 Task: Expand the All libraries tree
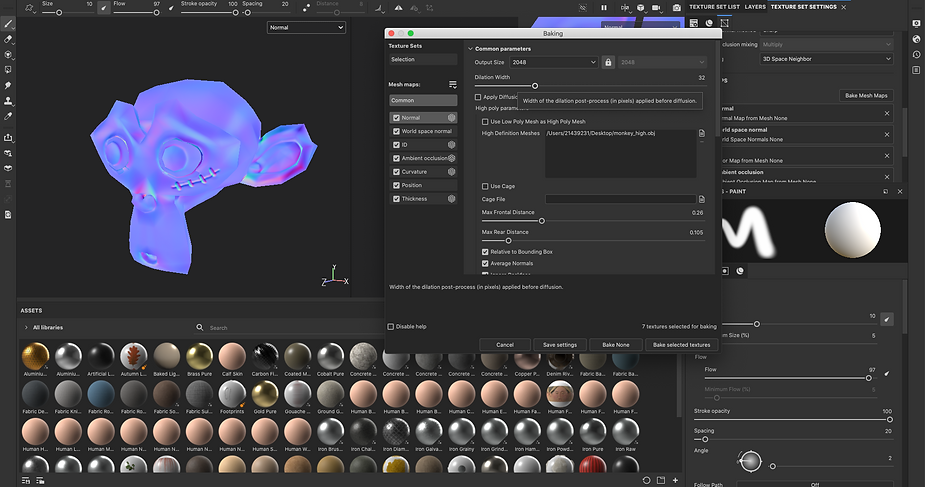click(26, 327)
